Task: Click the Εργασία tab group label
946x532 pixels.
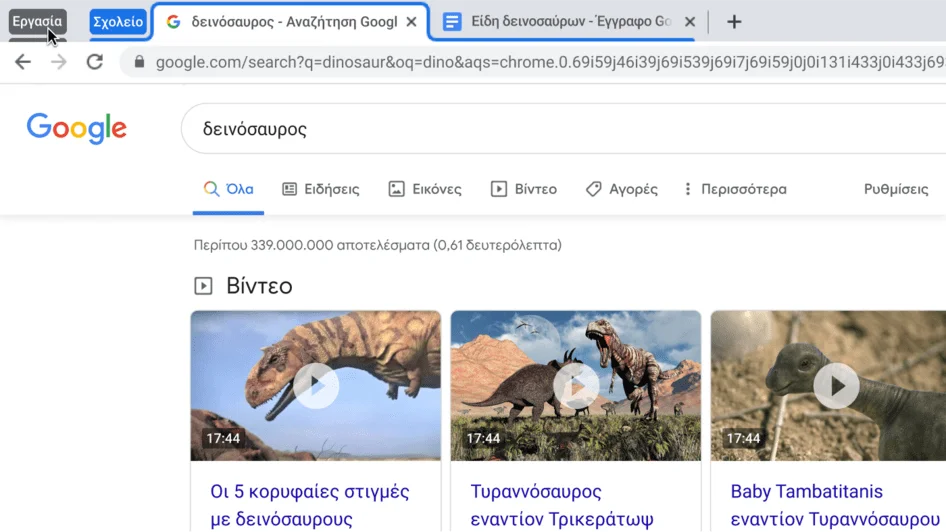Action: (x=37, y=22)
